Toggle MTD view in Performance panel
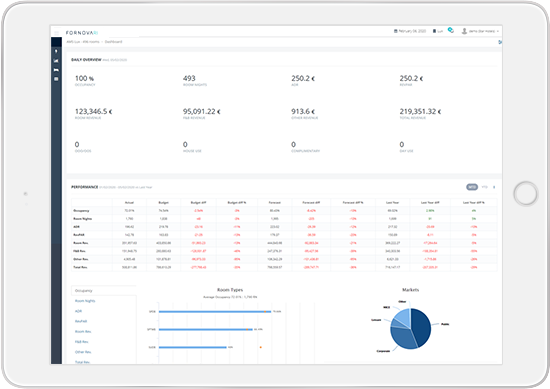The height and width of the screenshot is (389, 550). 472,187
